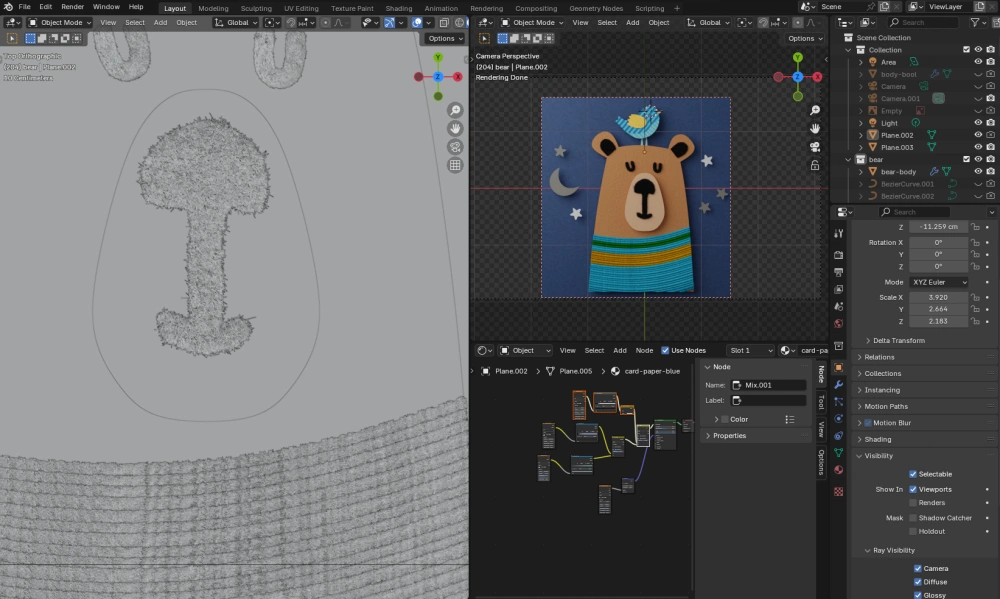Screen dimensions: 1000x599
Task: Click the lock camera to view icon
Action: coord(815,165)
